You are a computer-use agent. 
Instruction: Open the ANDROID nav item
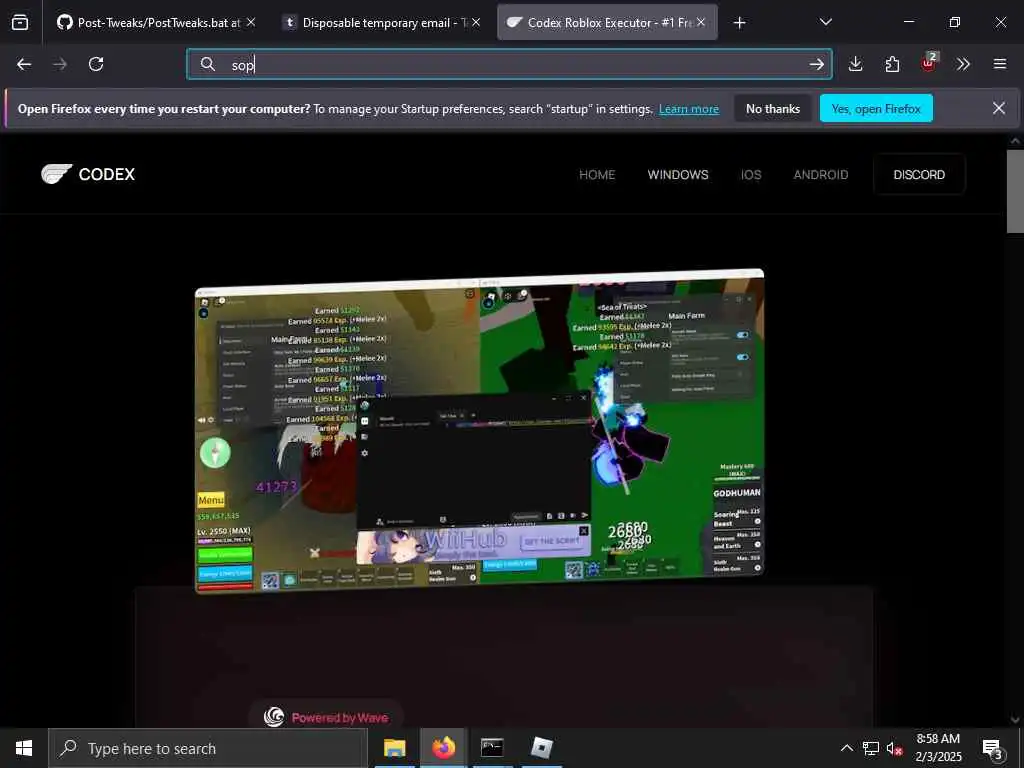click(x=821, y=175)
